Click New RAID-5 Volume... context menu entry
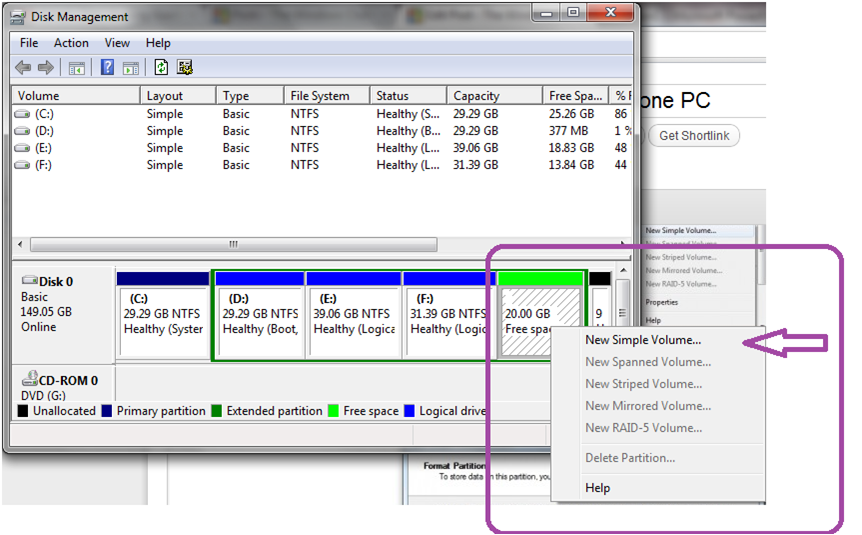The height and width of the screenshot is (535, 862). (x=644, y=428)
